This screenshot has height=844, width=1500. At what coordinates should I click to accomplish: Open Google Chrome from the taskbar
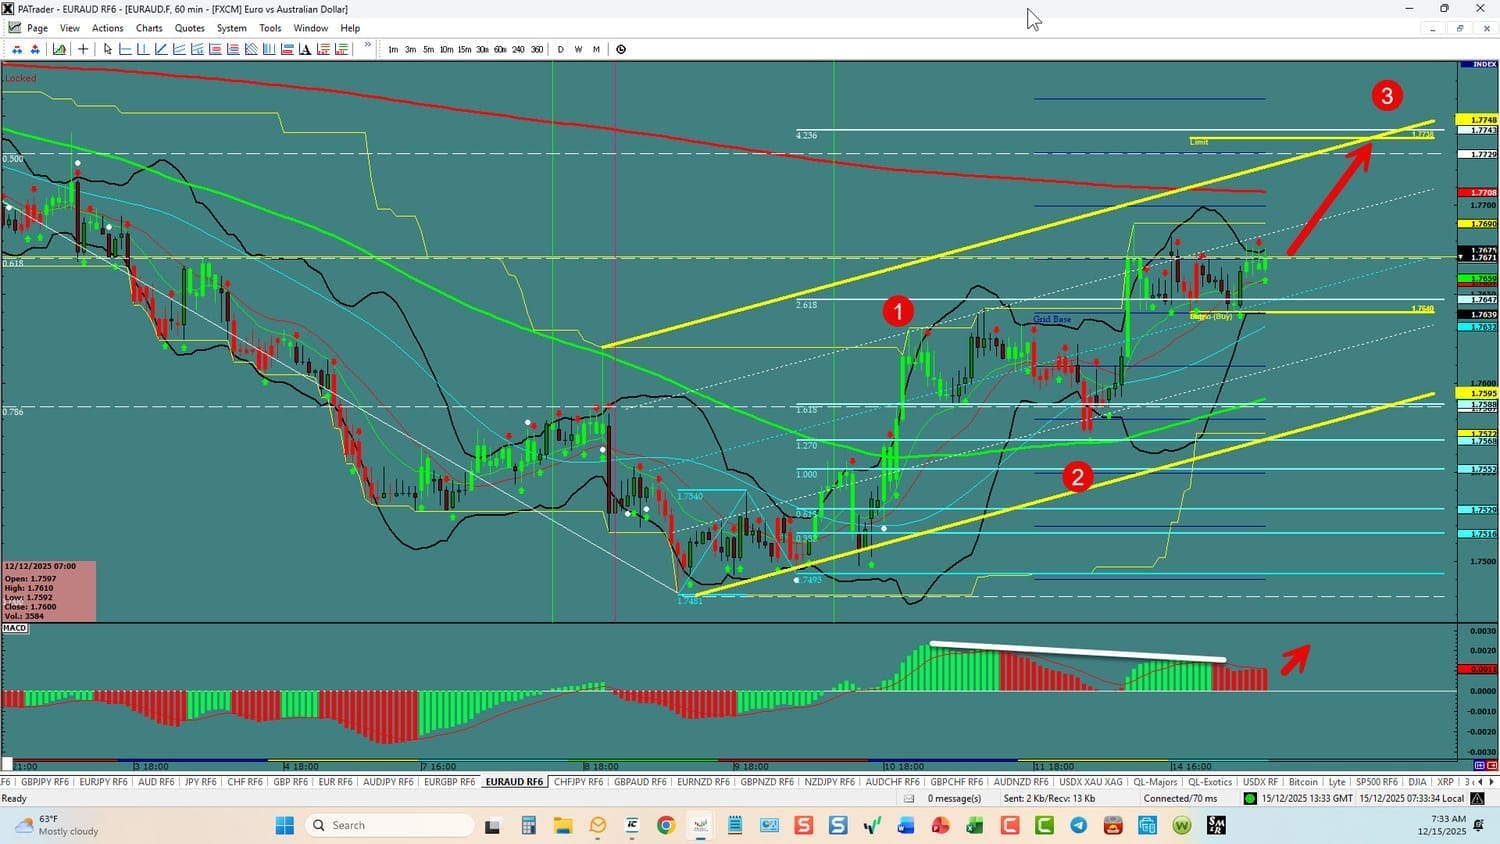click(x=666, y=825)
